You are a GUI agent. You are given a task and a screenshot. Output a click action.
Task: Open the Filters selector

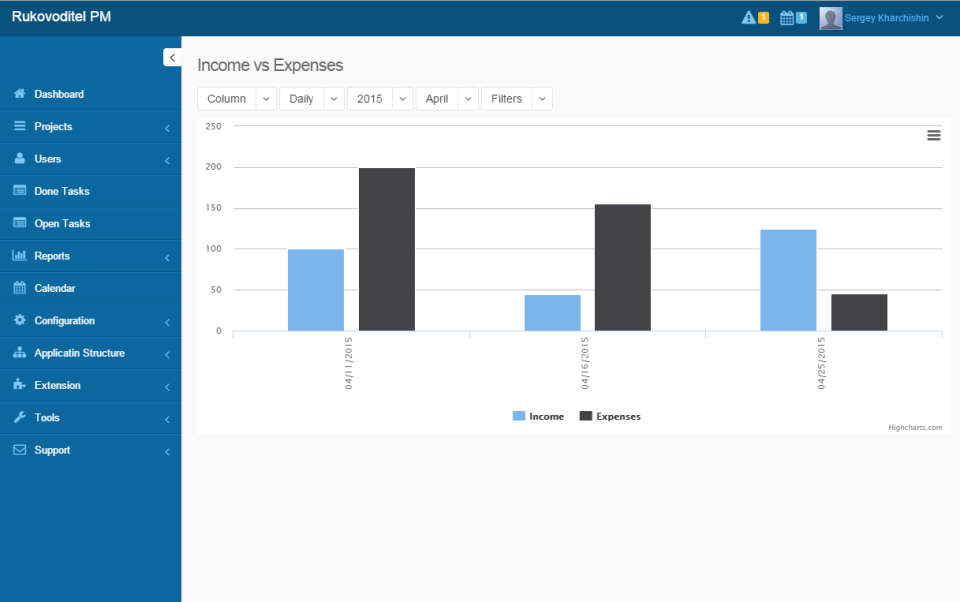517,98
